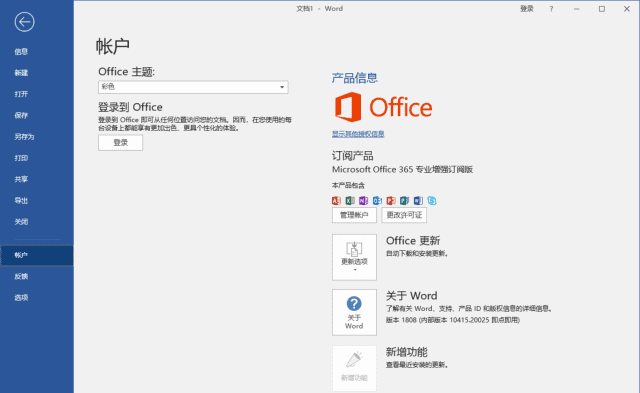Click the 更改许可证 button
This screenshot has width=640, height=393.
pos(404,215)
